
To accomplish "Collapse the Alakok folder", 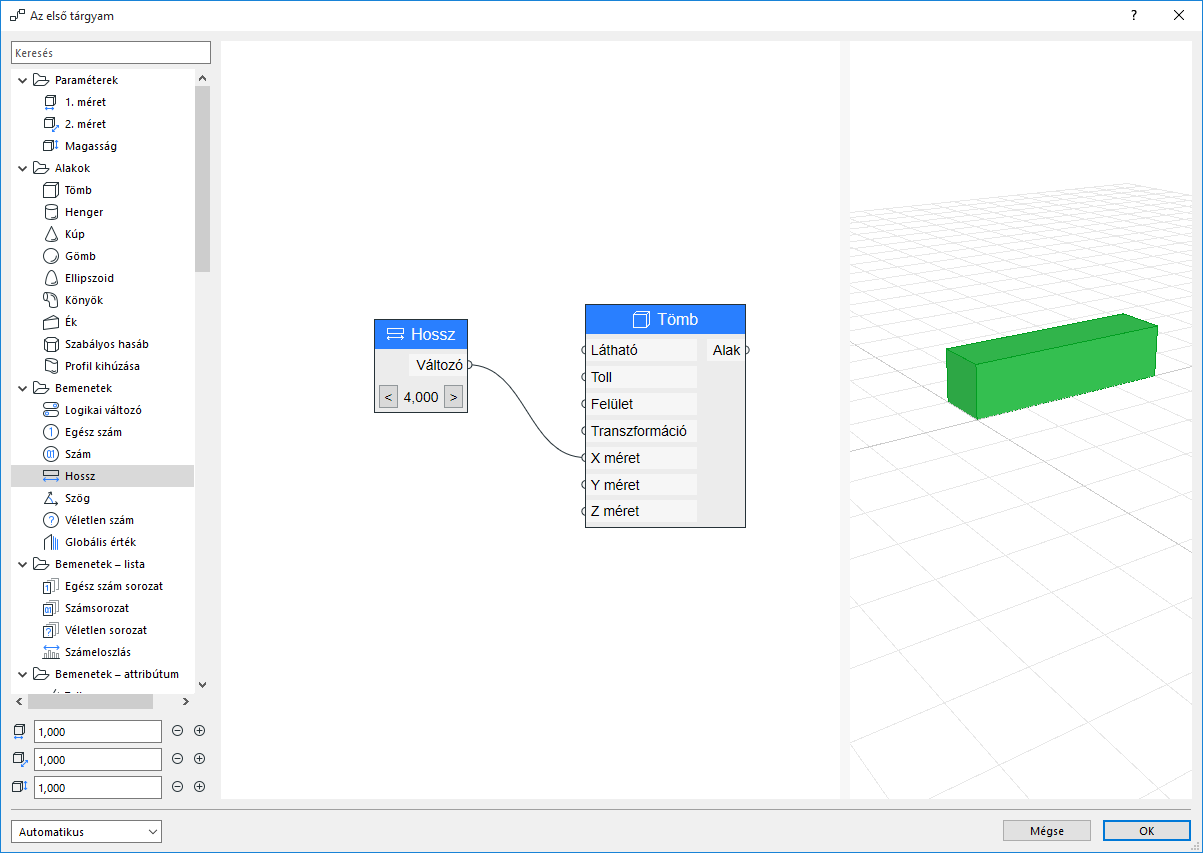I will 22,167.
